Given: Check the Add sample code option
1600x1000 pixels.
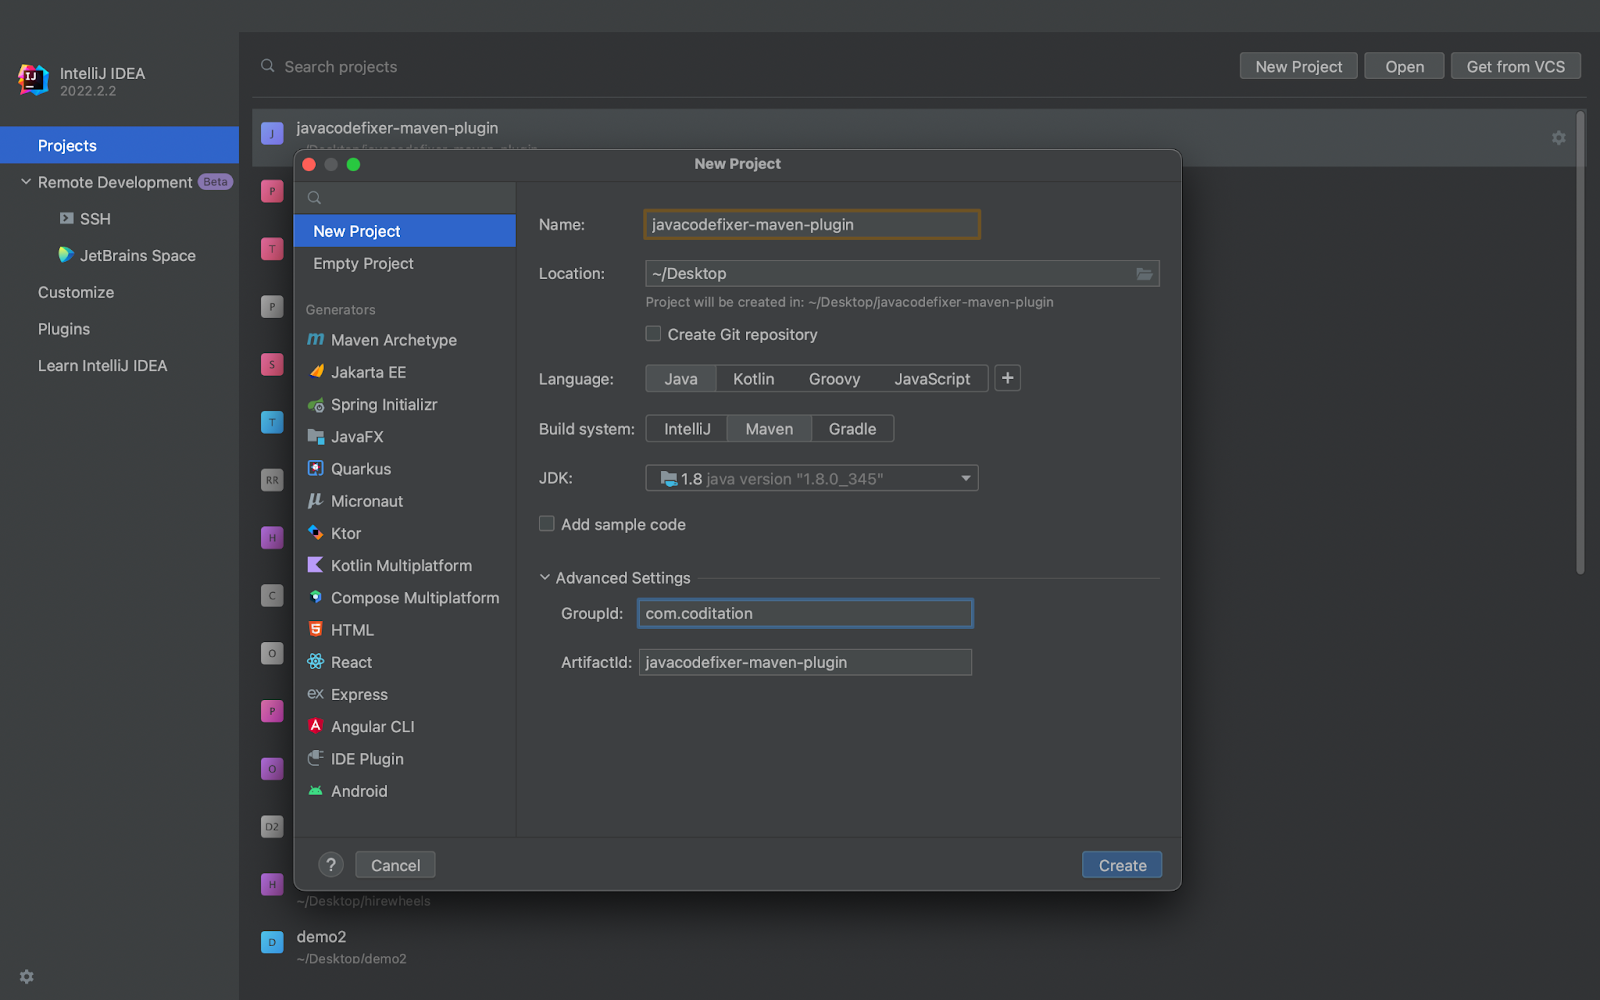Looking at the screenshot, I should click(547, 524).
